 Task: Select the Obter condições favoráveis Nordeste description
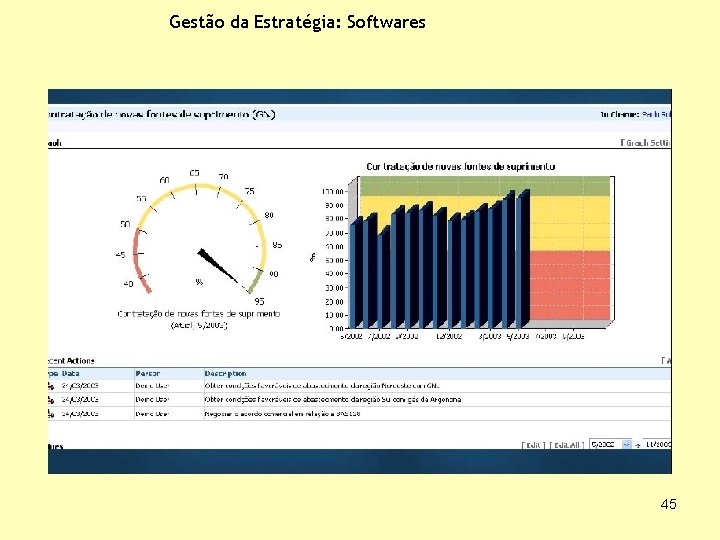[322, 386]
